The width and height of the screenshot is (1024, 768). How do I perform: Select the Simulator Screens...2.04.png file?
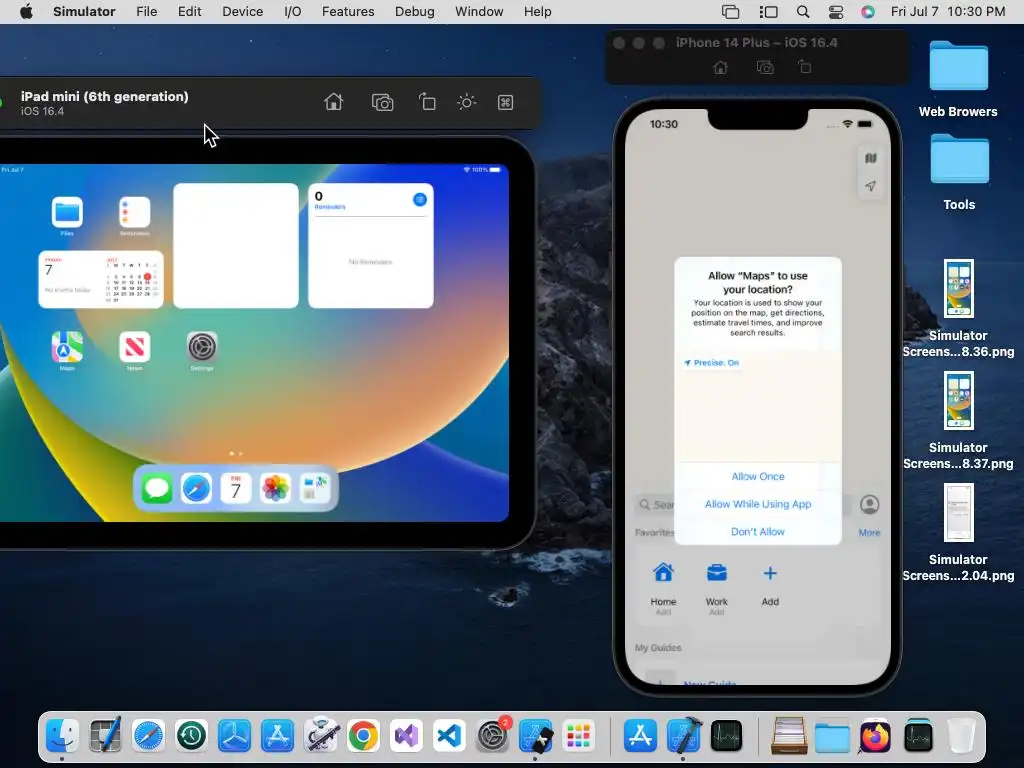point(958,532)
